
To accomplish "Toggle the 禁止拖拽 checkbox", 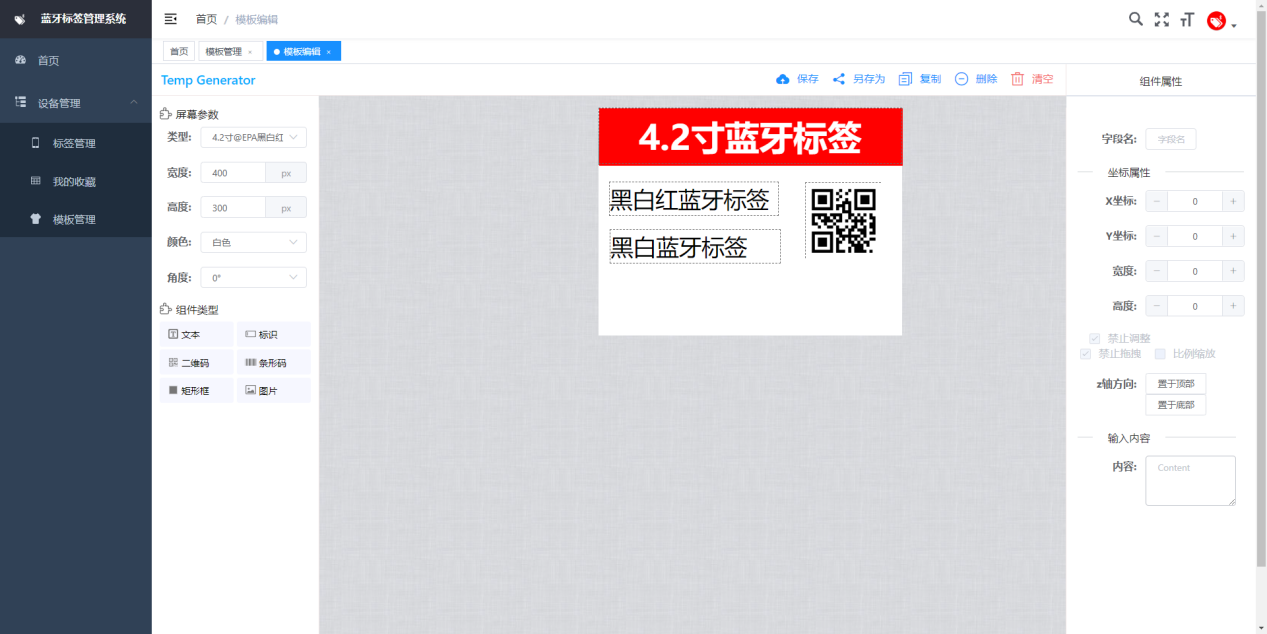I will 1086,354.
